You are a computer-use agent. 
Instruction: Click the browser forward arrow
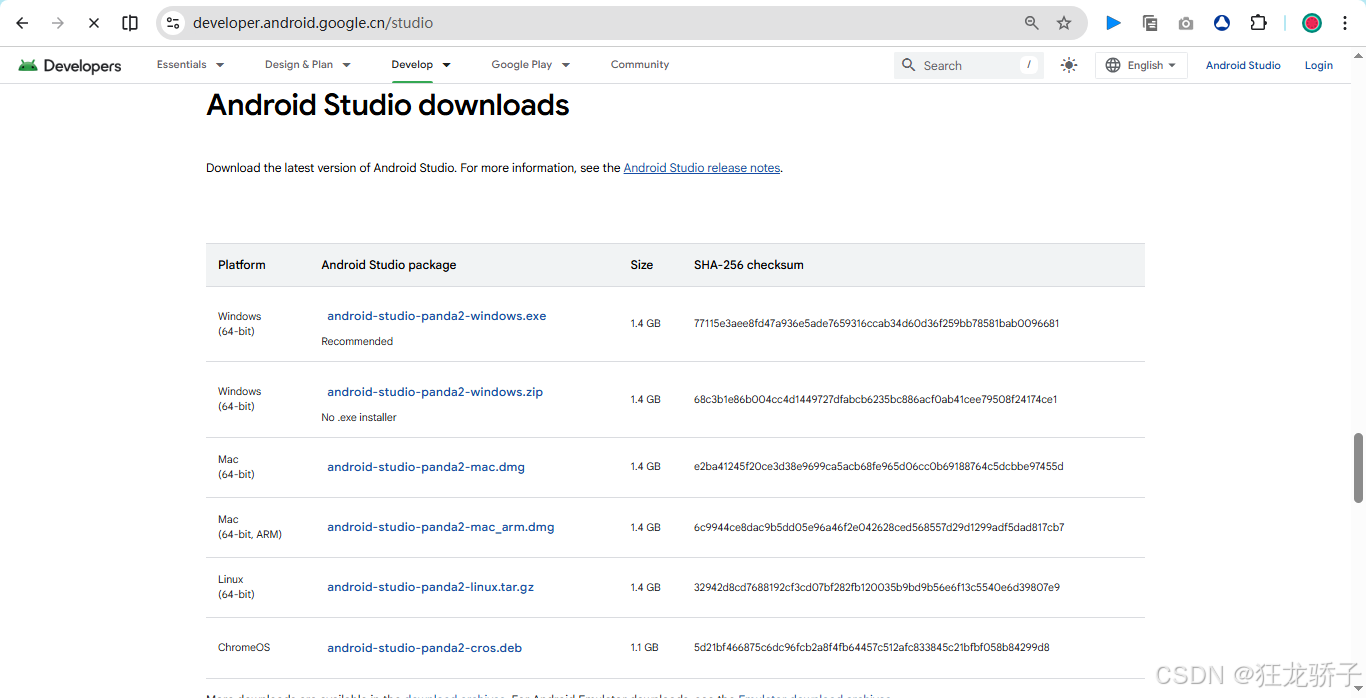pyautogui.click(x=58, y=23)
